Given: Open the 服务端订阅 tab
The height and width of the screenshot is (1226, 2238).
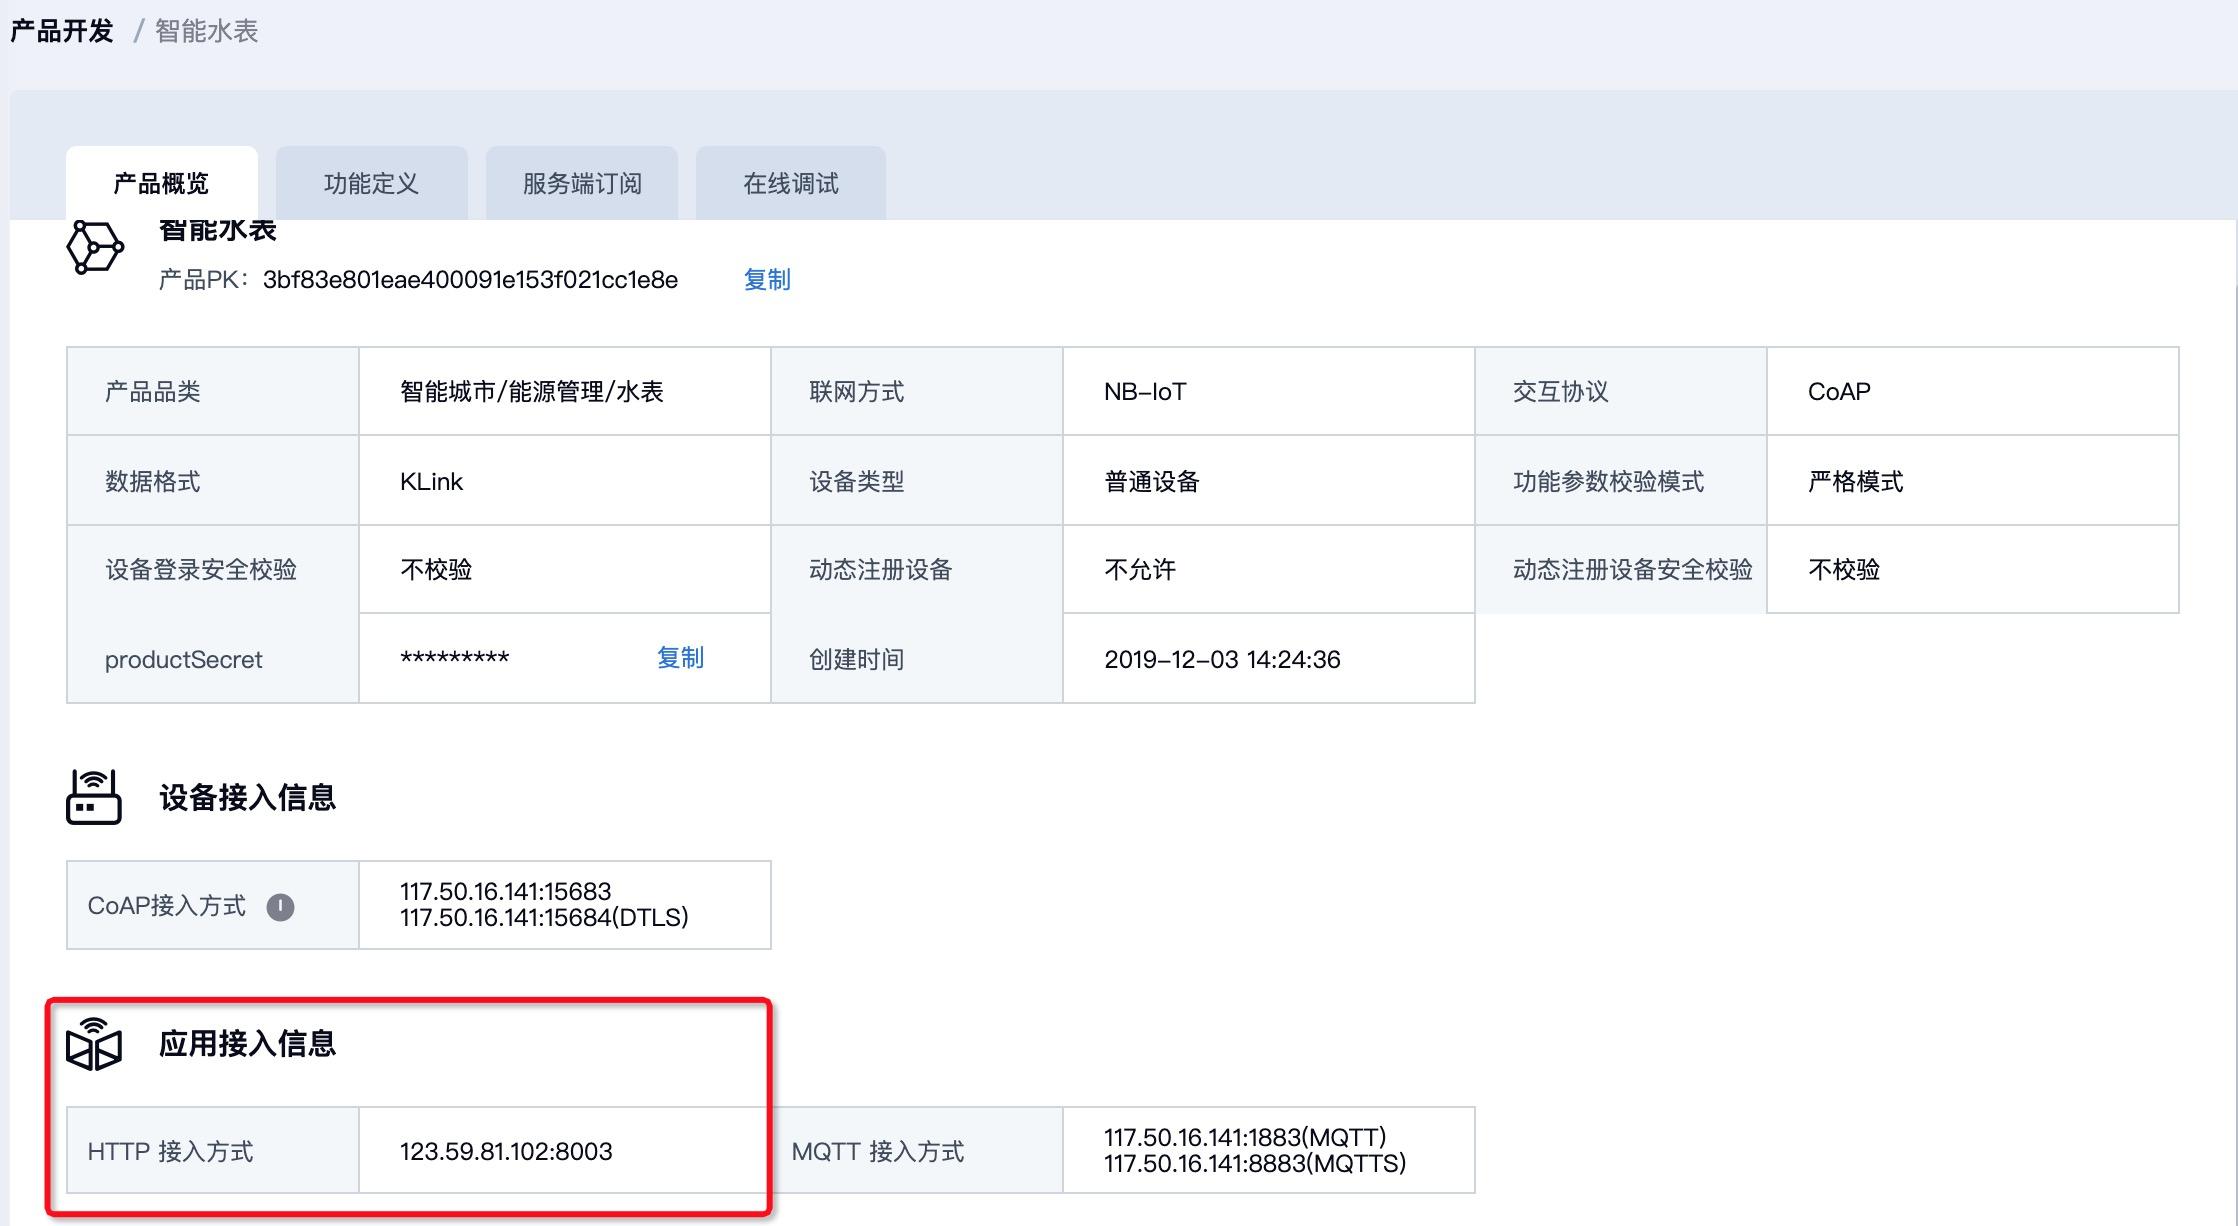Looking at the screenshot, I should click(x=582, y=184).
